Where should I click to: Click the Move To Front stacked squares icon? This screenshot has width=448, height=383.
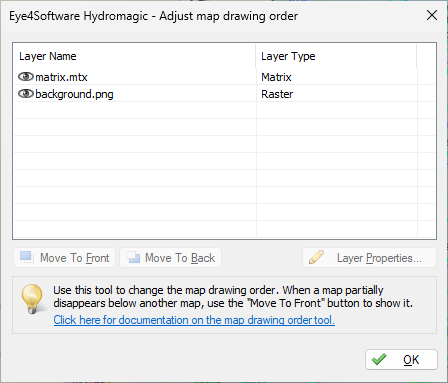pos(27,257)
